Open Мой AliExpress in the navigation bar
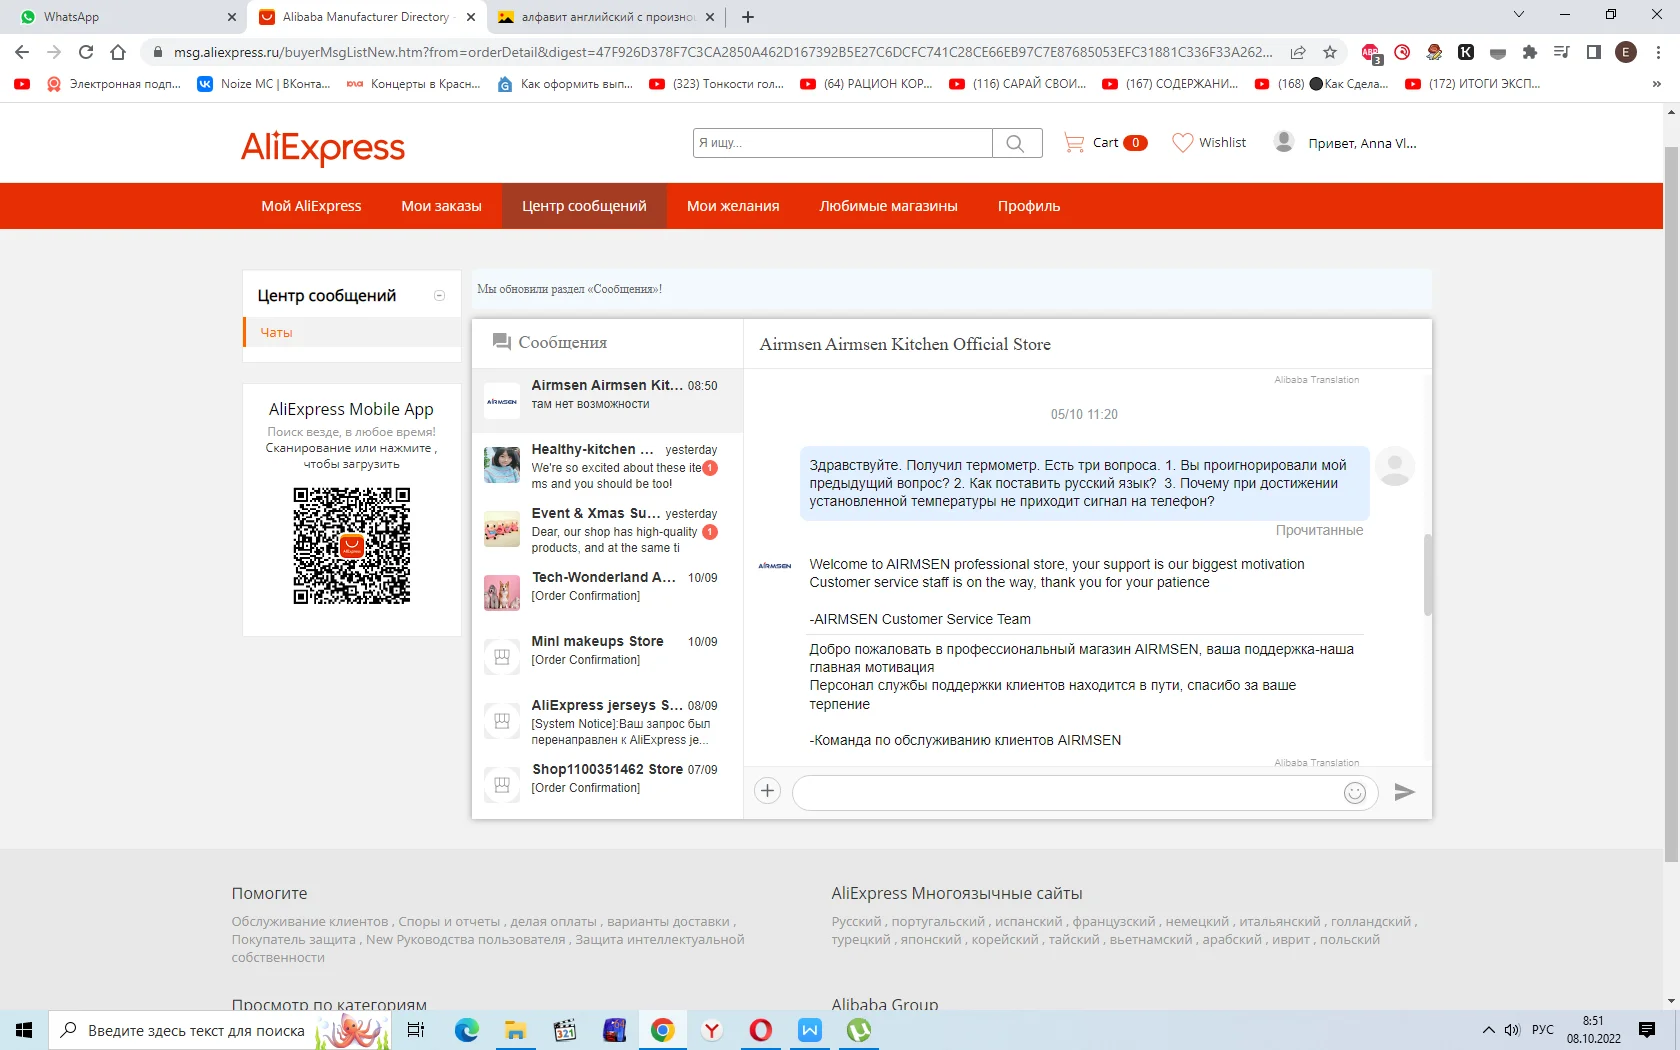1680x1050 pixels. tap(311, 206)
